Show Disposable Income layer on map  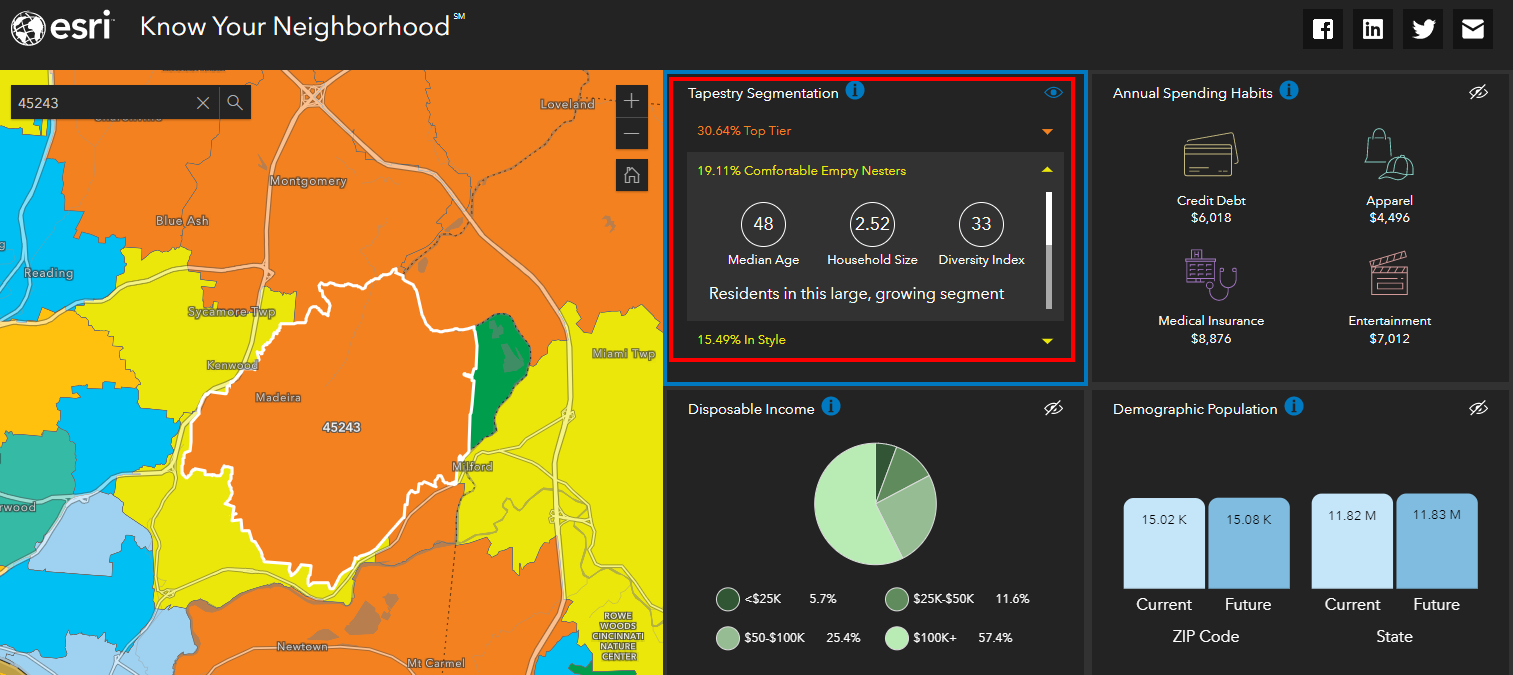pos(1053,408)
